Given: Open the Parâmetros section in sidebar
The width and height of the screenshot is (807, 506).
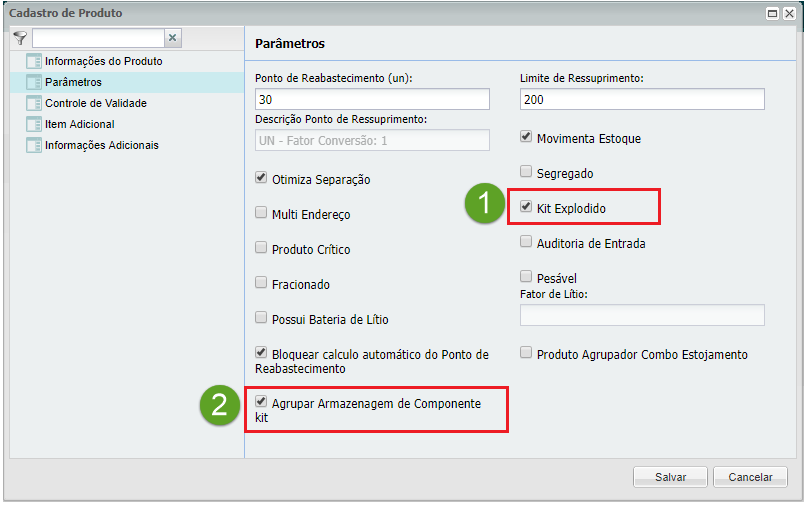Looking at the screenshot, I should click(73, 82).
